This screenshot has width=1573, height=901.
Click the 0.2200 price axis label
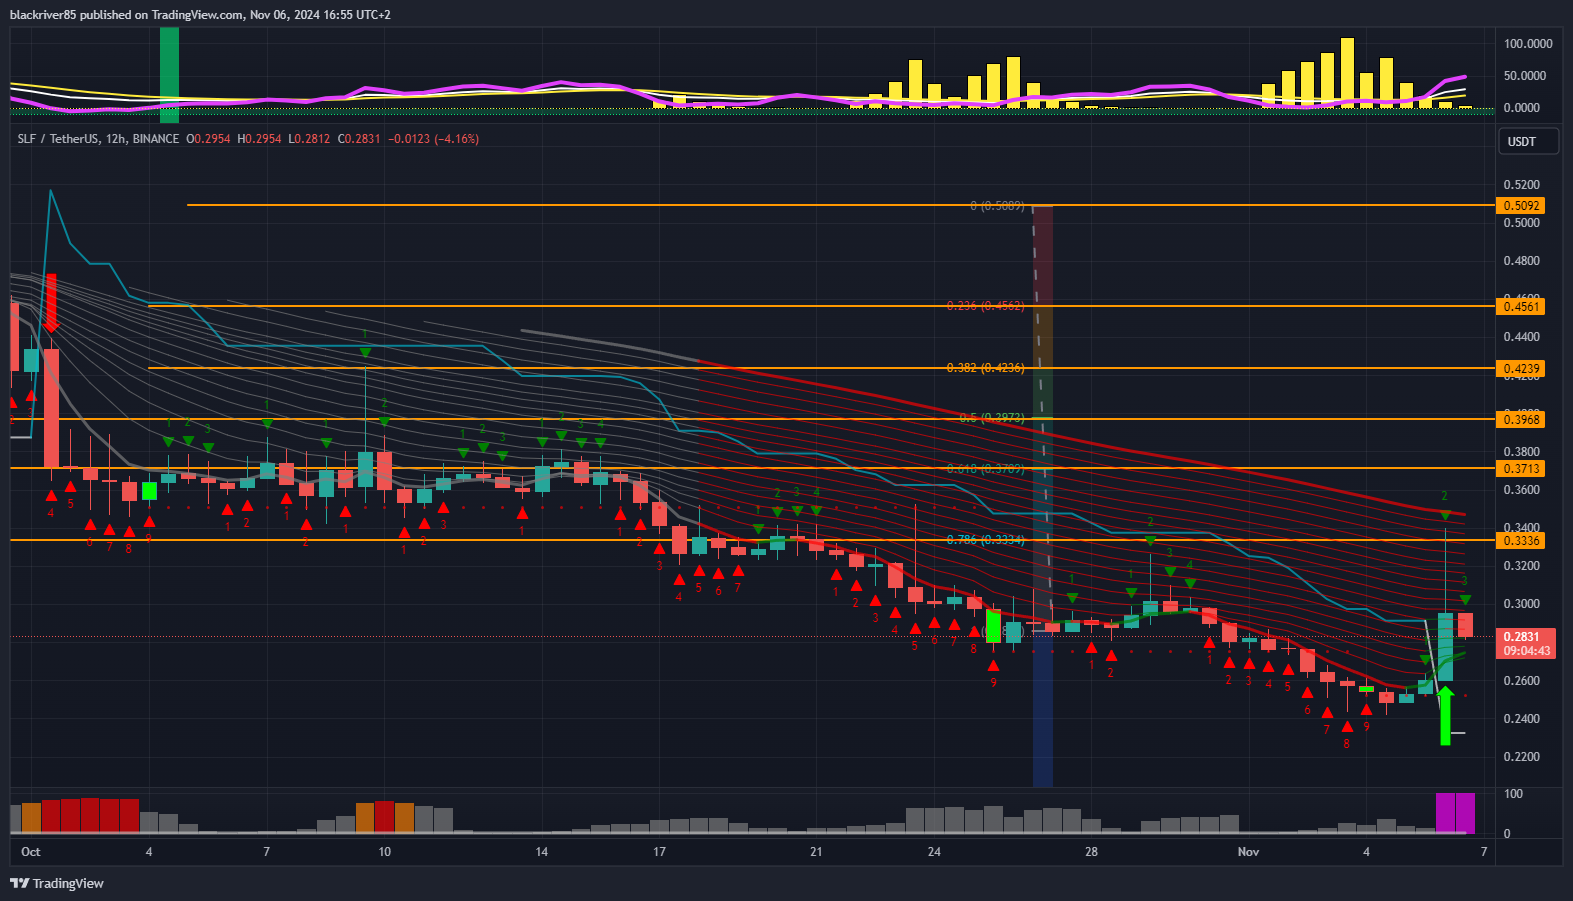[1521, 757]
